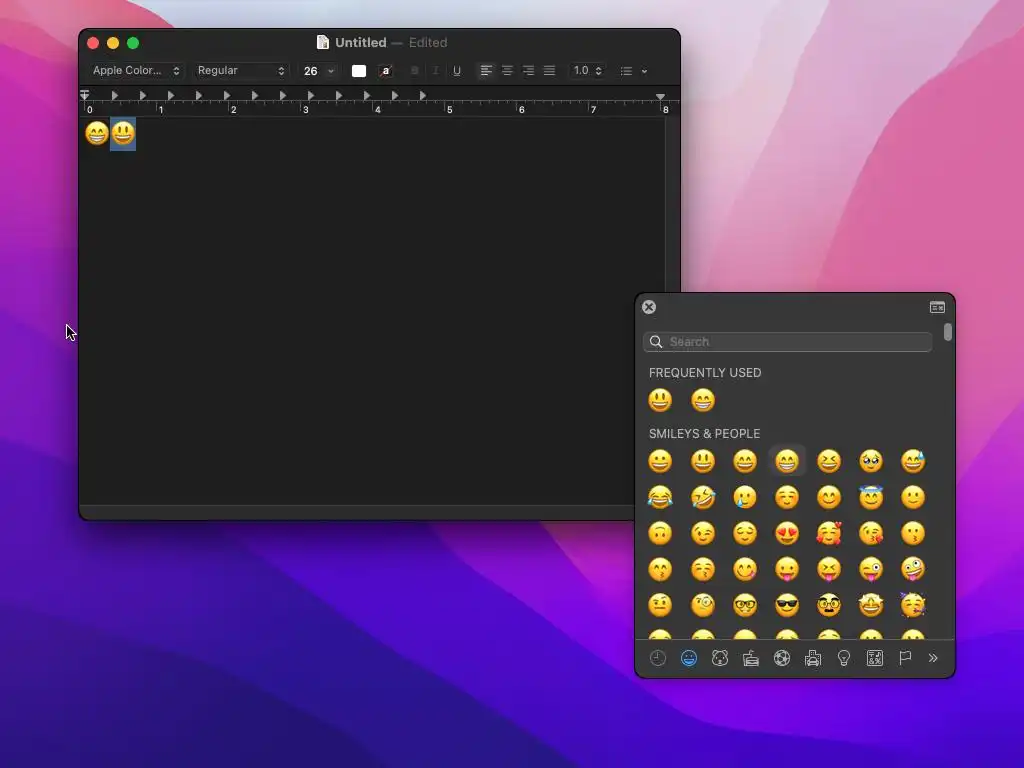The height and width of the screenshot is (768, 1024).
Task: Click the highlighted smiley emoji in the document
Action: 123,133
